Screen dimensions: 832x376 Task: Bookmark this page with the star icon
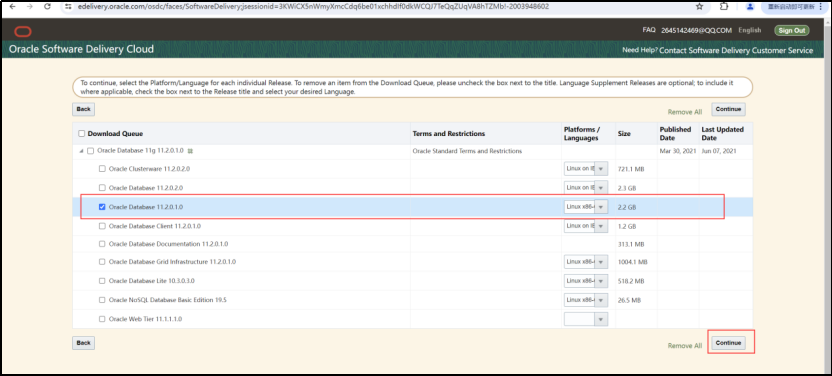coord(699,7)
